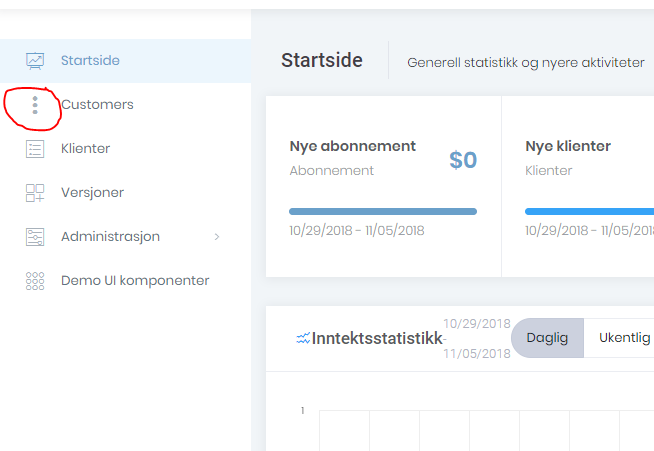Click the Administrasjon settings icon
Screen dimensions: 654x451
35,237
